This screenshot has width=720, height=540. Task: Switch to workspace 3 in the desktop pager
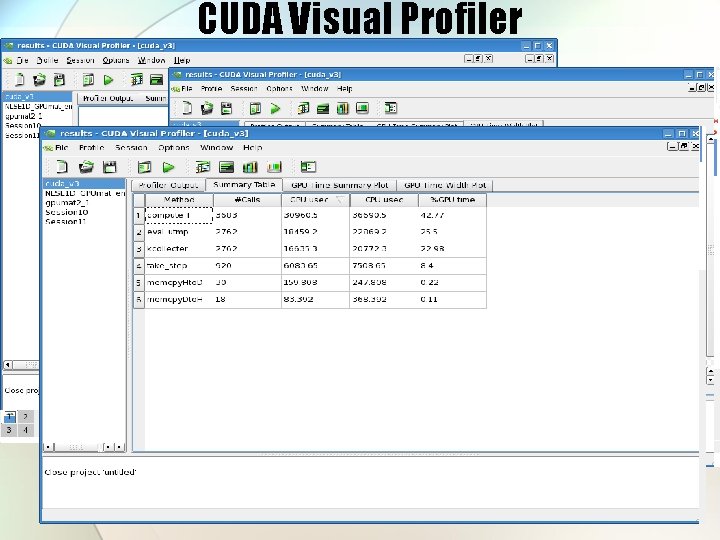coord(9,430)
